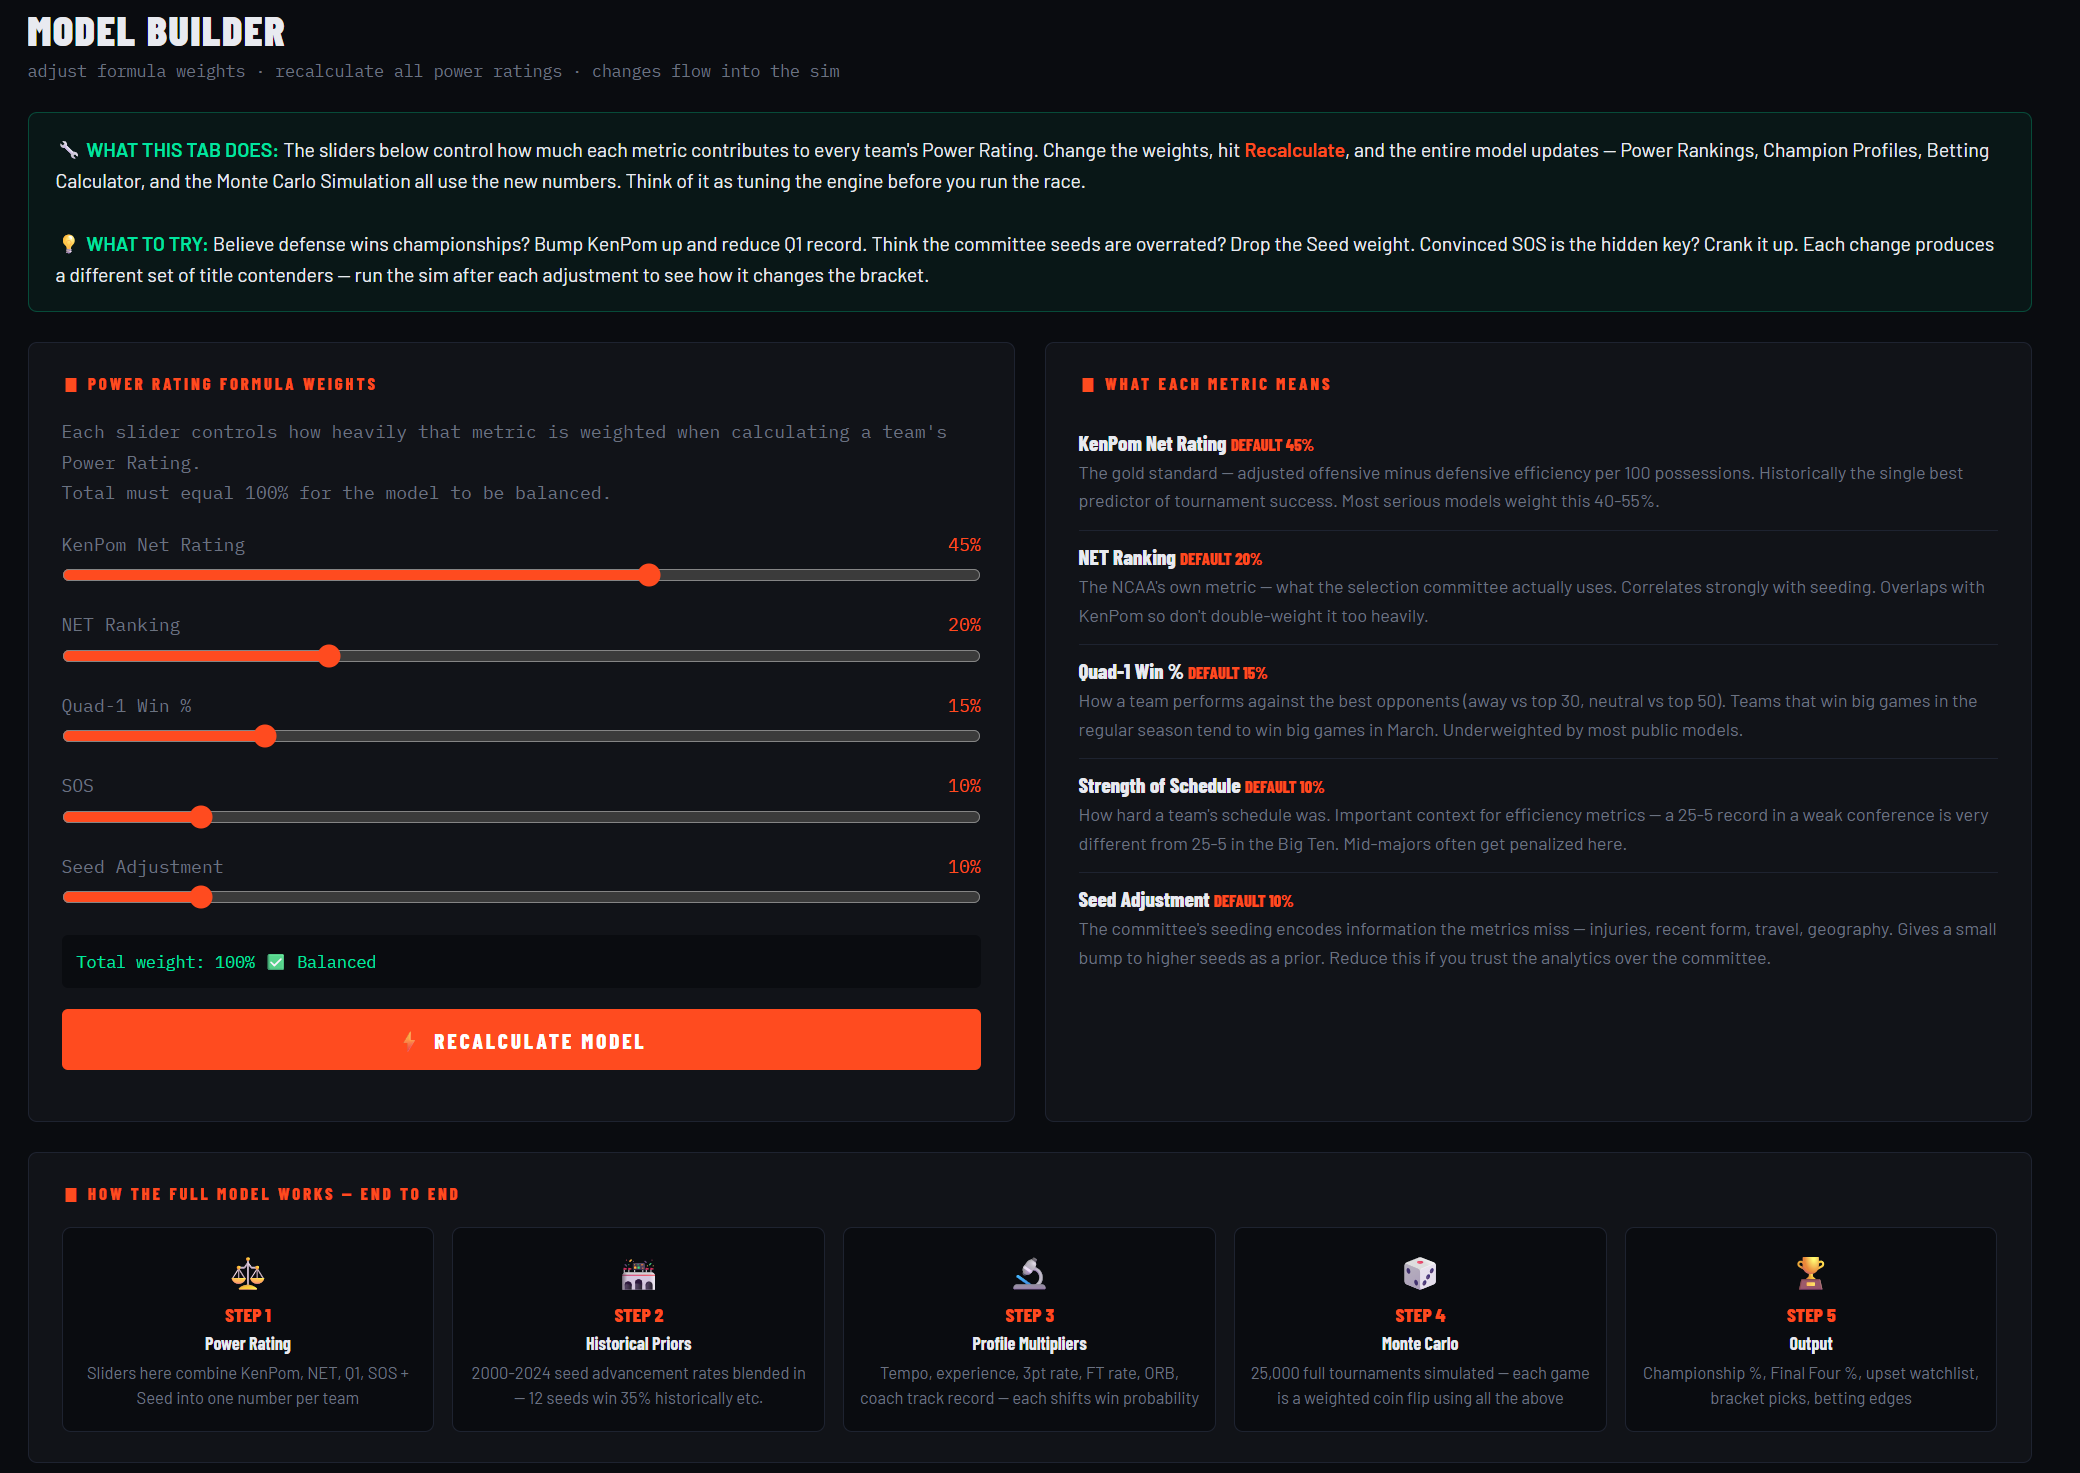Click the lightbulb icon beside What To Try
Viewport: 2080px width, 1473px height.
[69, 244]
